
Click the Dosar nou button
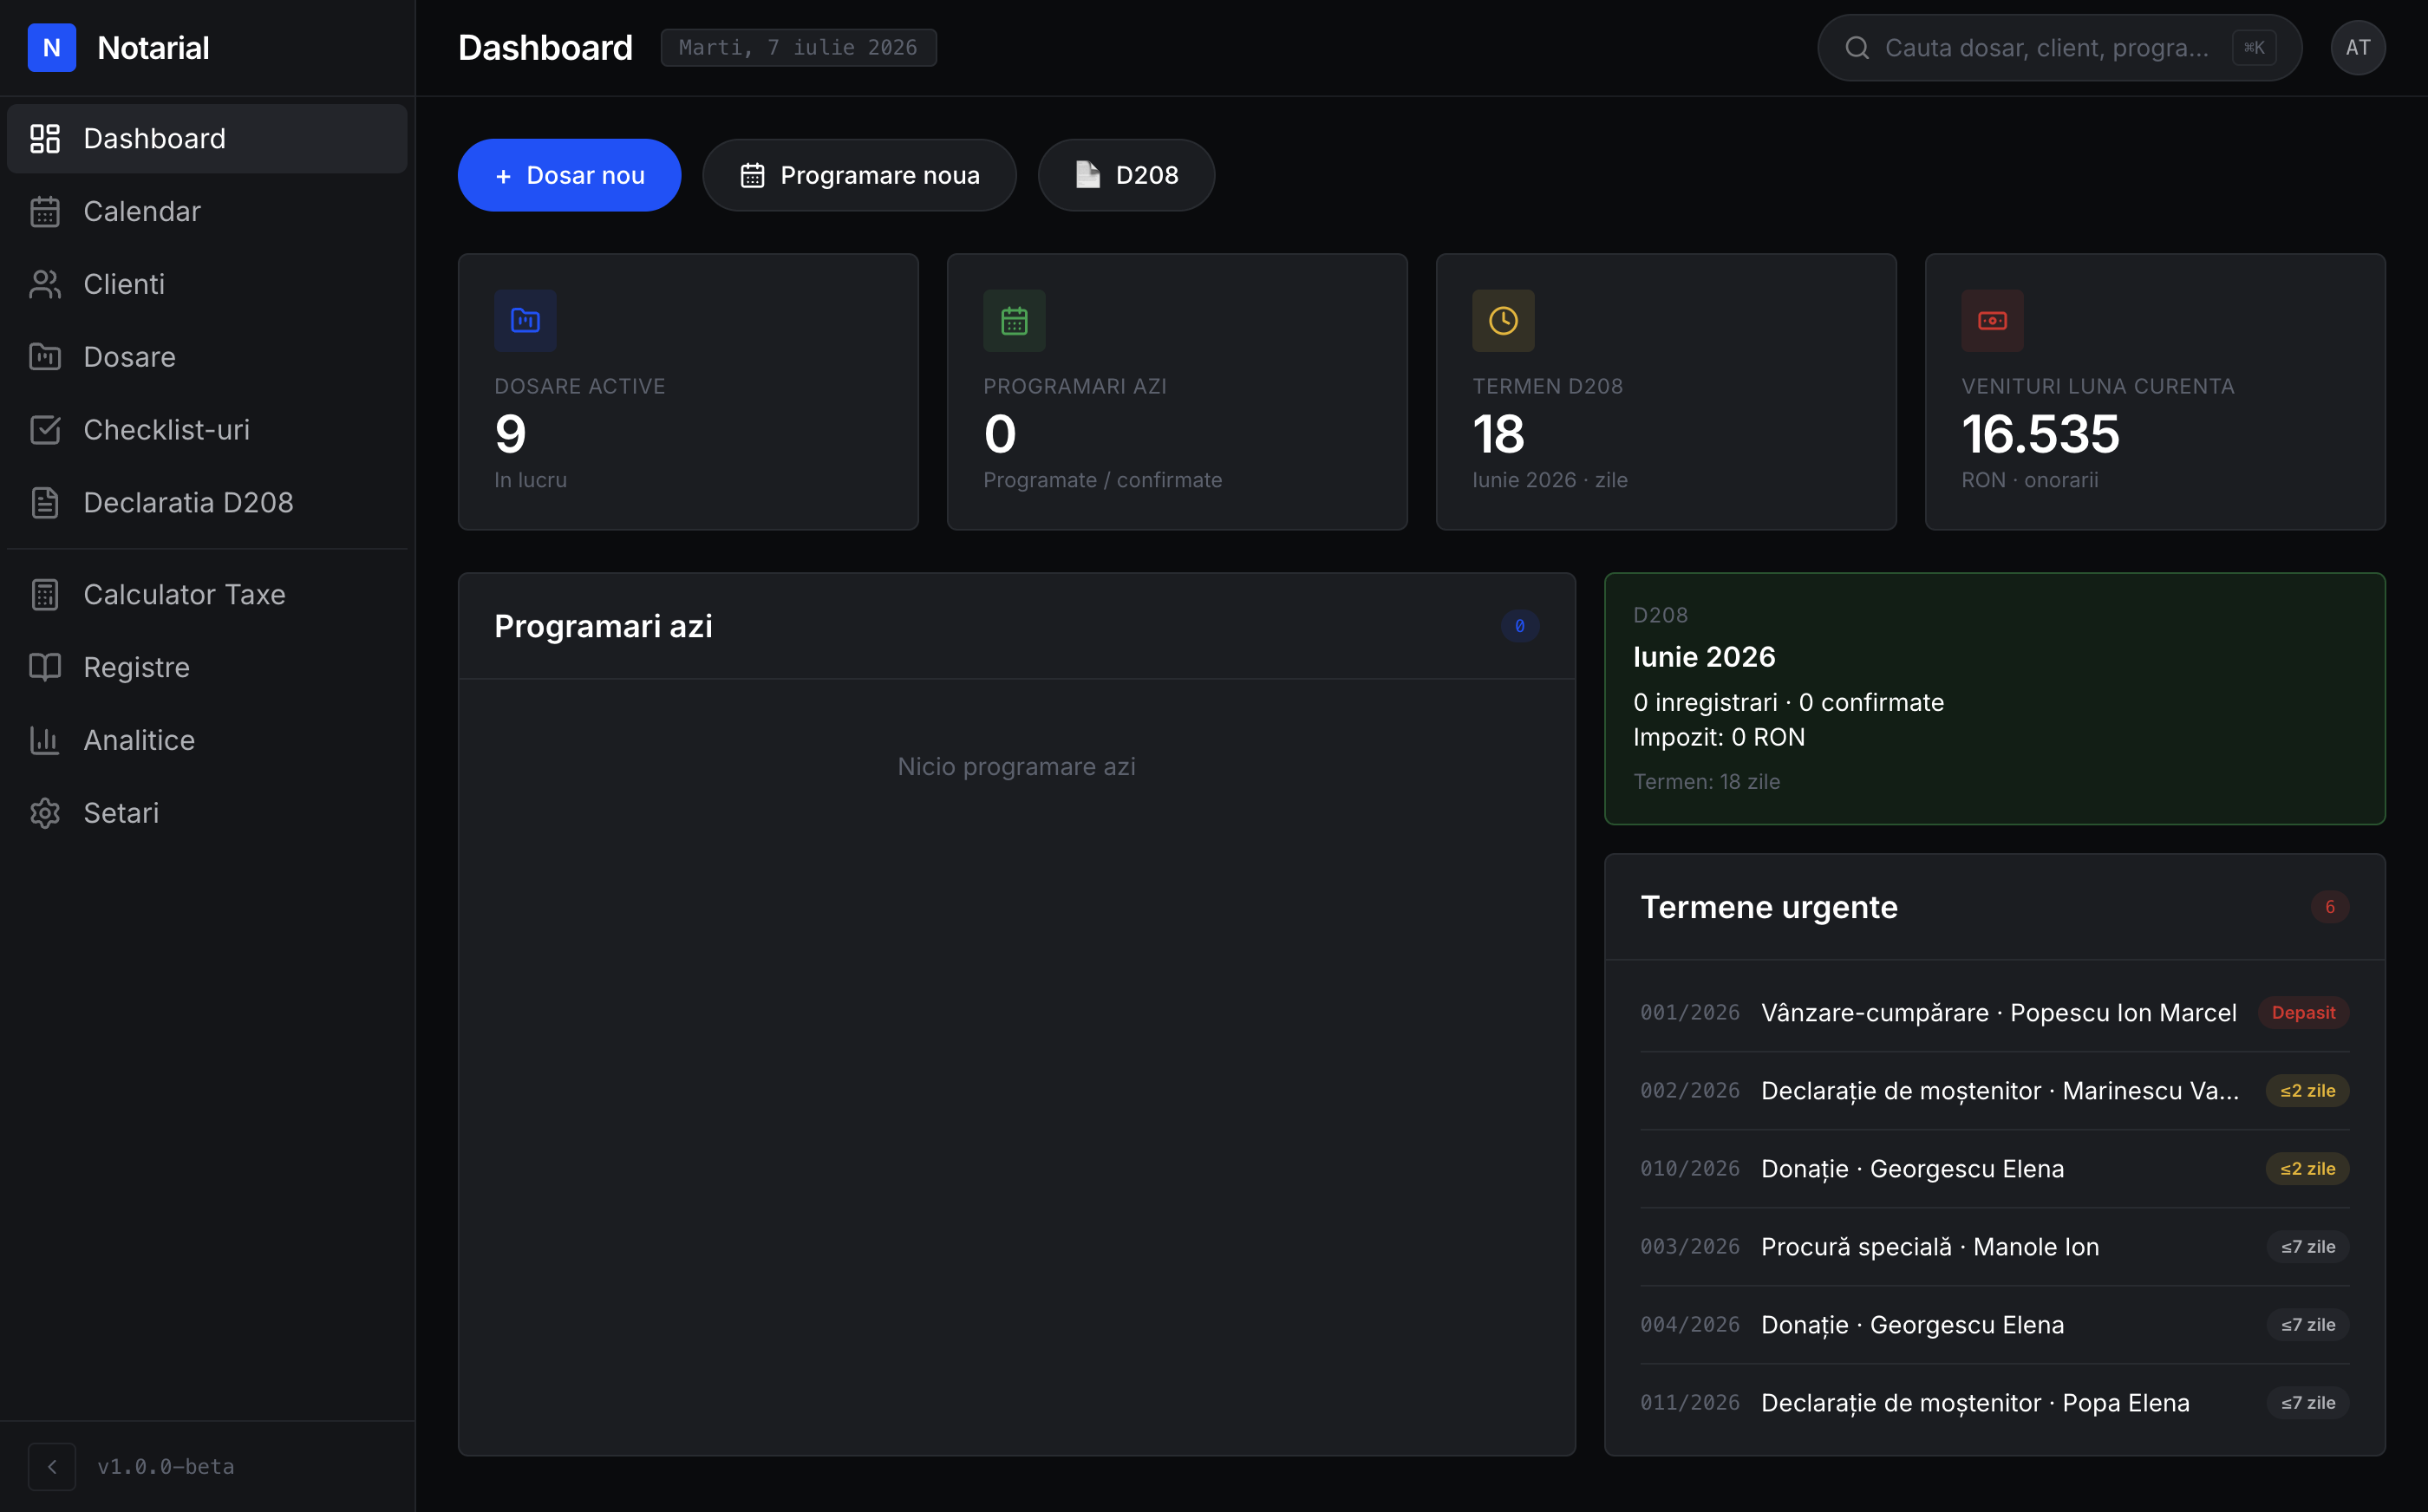point(569,175)
